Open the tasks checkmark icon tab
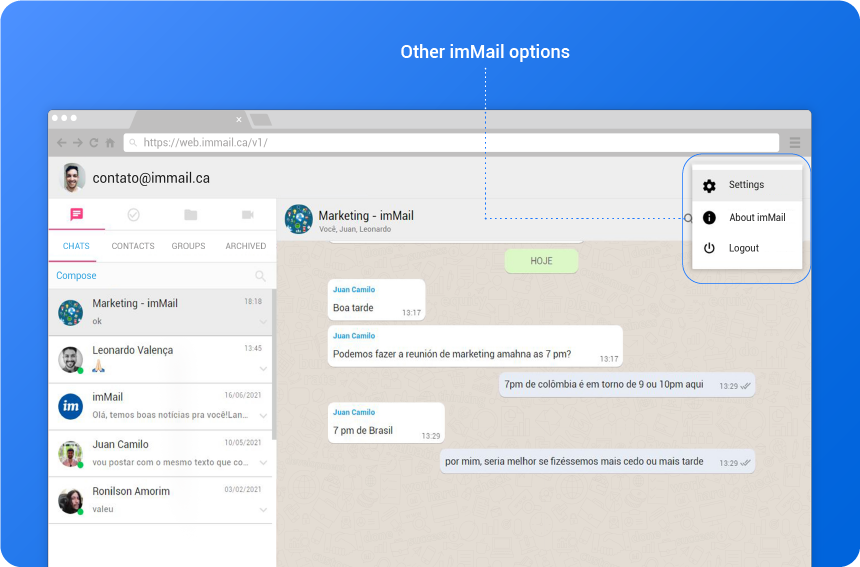Image resolution: width=860 pixels, height=567 pixels. point(133,214)
